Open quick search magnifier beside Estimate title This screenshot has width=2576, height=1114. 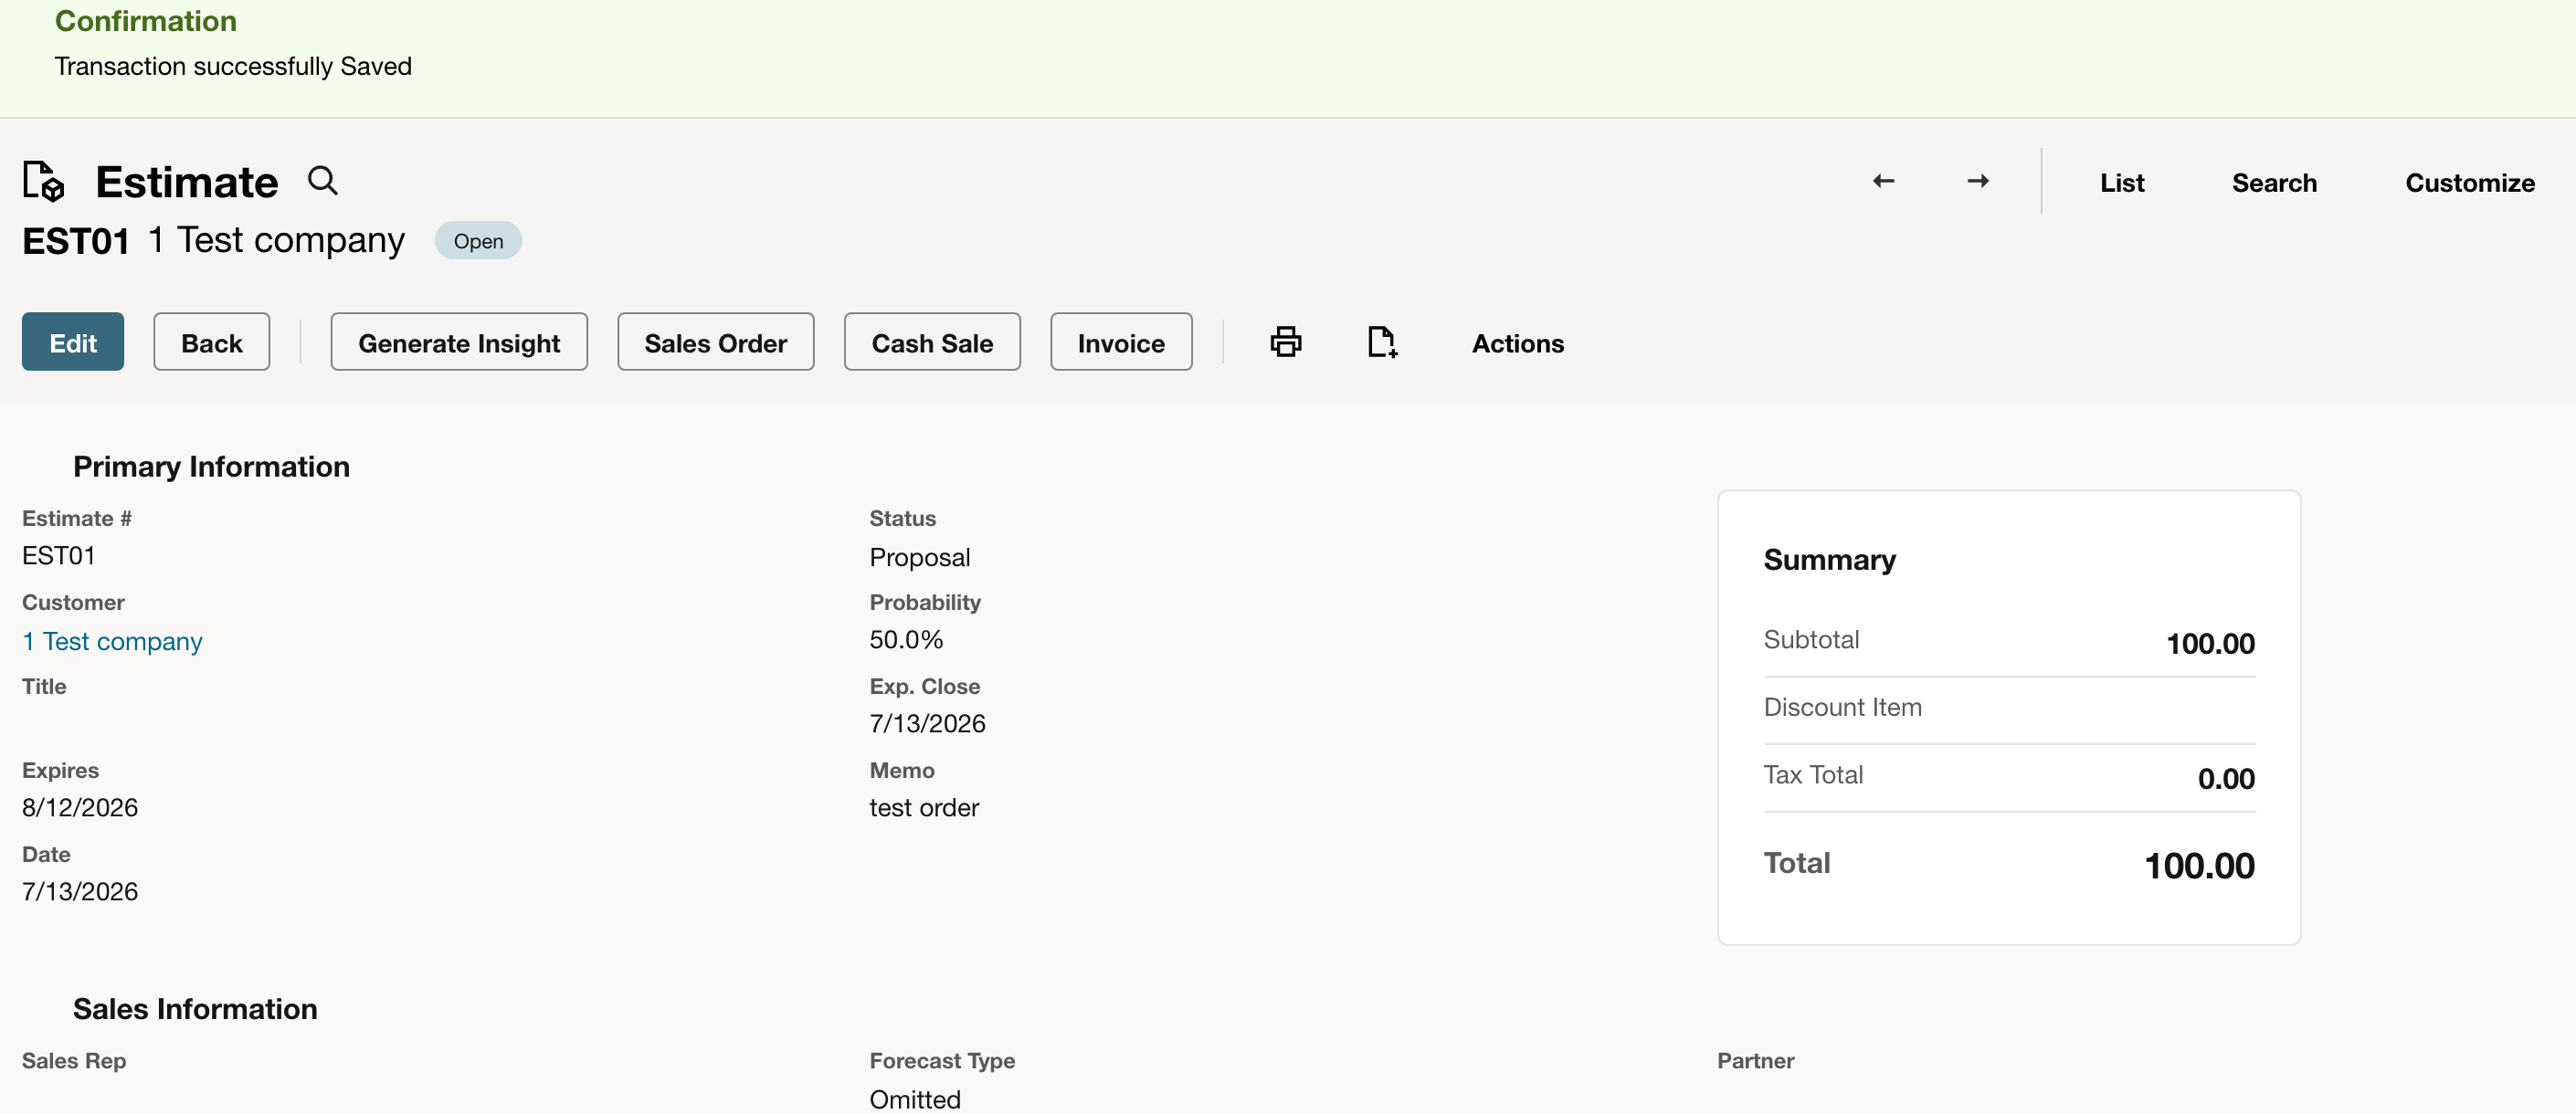tap(322, 181)
